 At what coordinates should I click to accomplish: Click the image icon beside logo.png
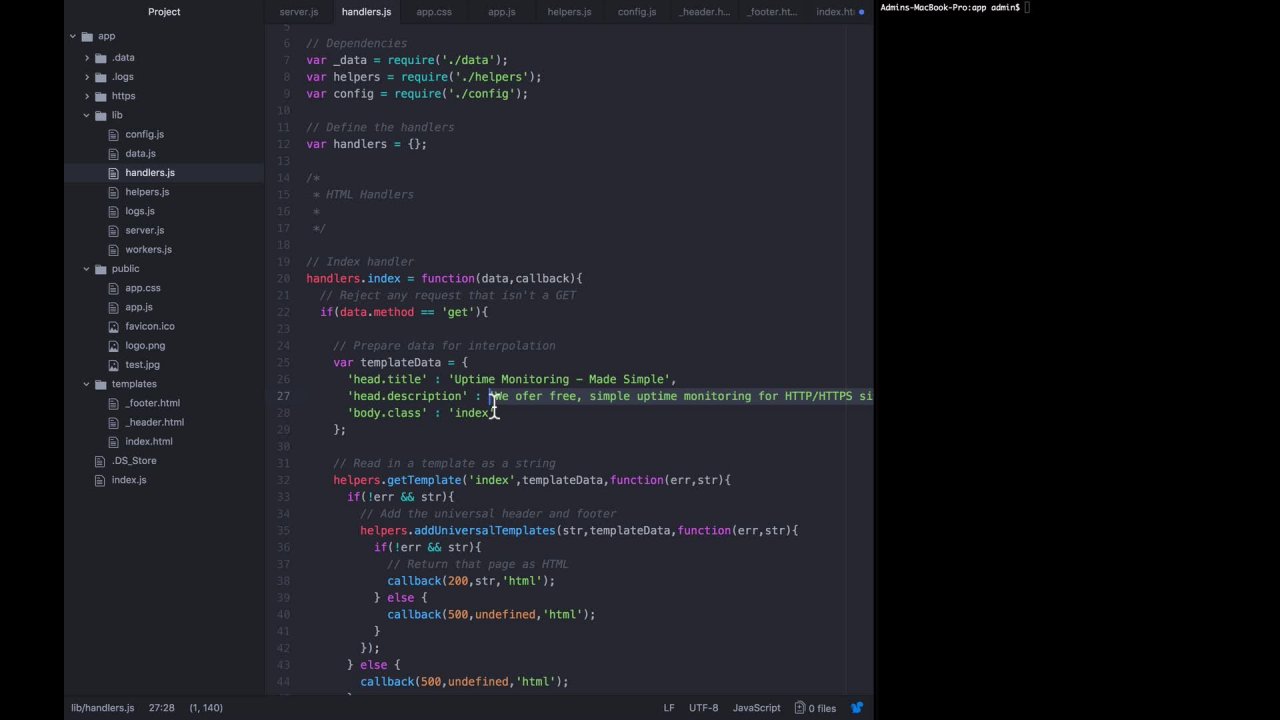(113, 346)
